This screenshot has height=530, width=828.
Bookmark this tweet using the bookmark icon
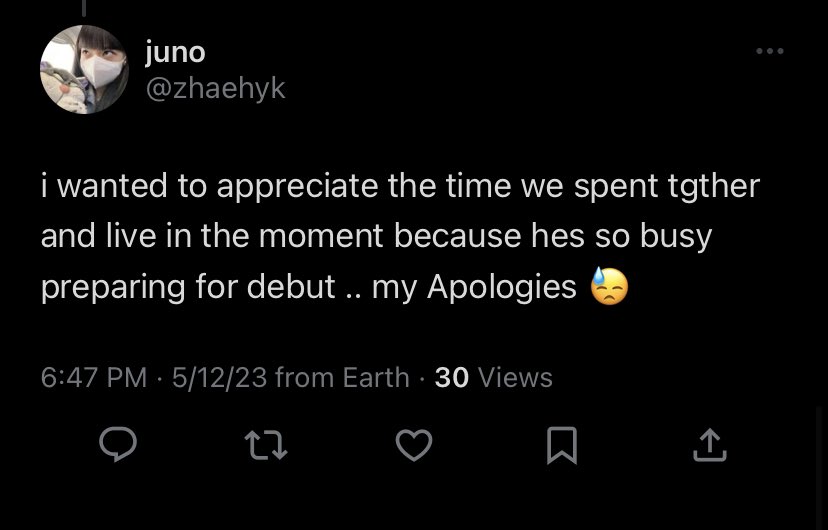tap(561, 446)
